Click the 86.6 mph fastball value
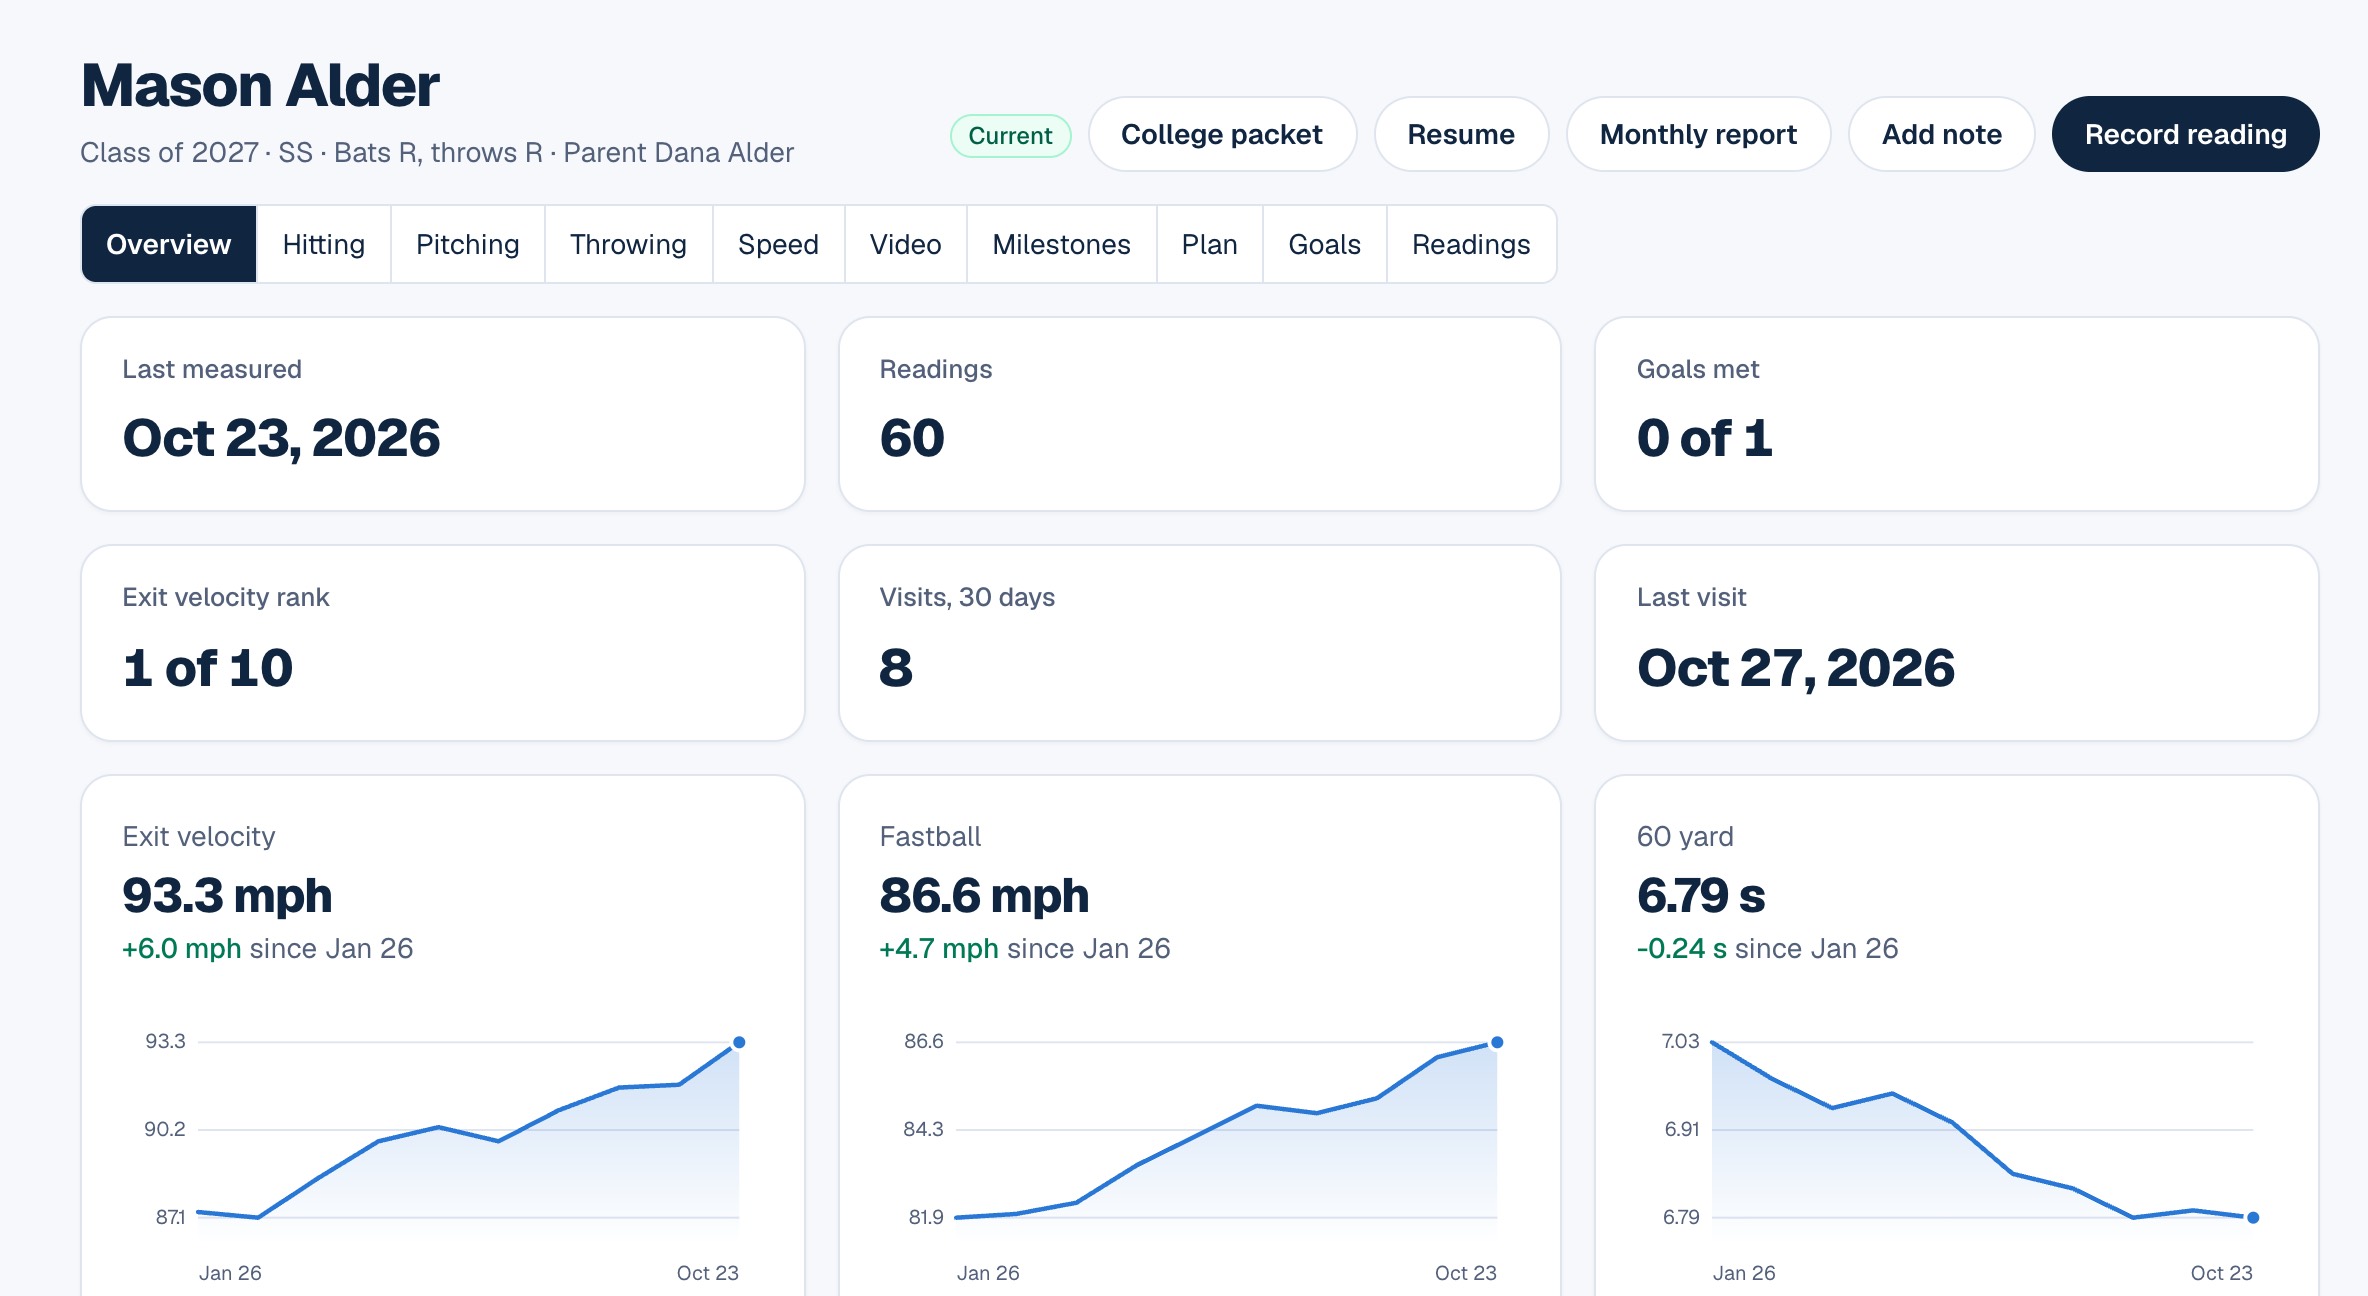This screenshot has width=2368, height=1296. click(984, 895)
